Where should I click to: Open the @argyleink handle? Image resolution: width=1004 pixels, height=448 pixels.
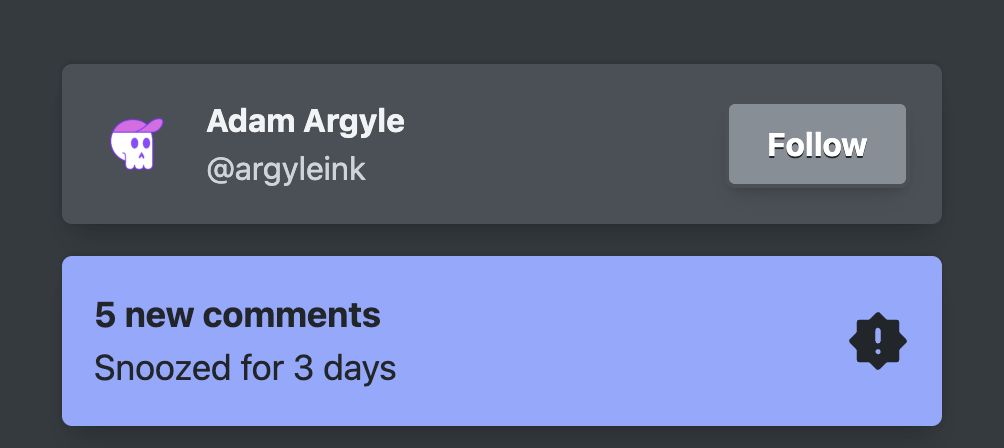coord(285,169)
